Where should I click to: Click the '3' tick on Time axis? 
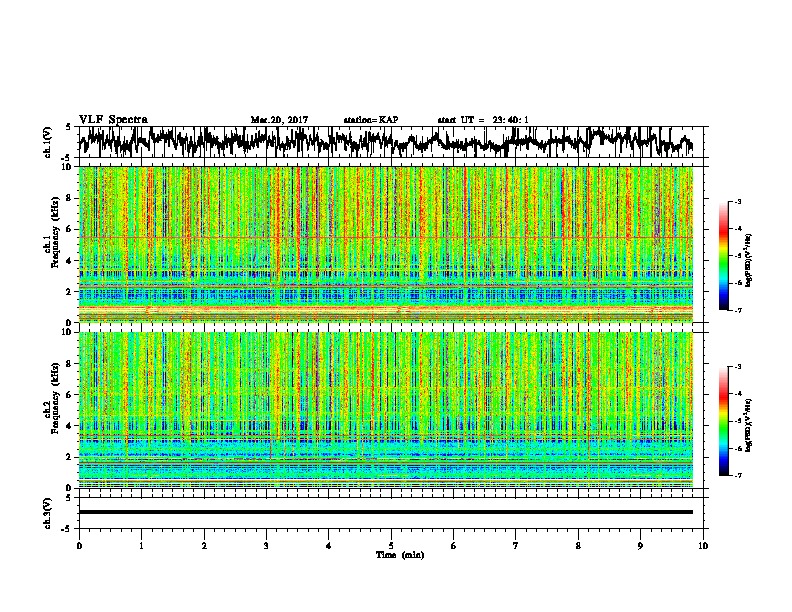(266, 546)
